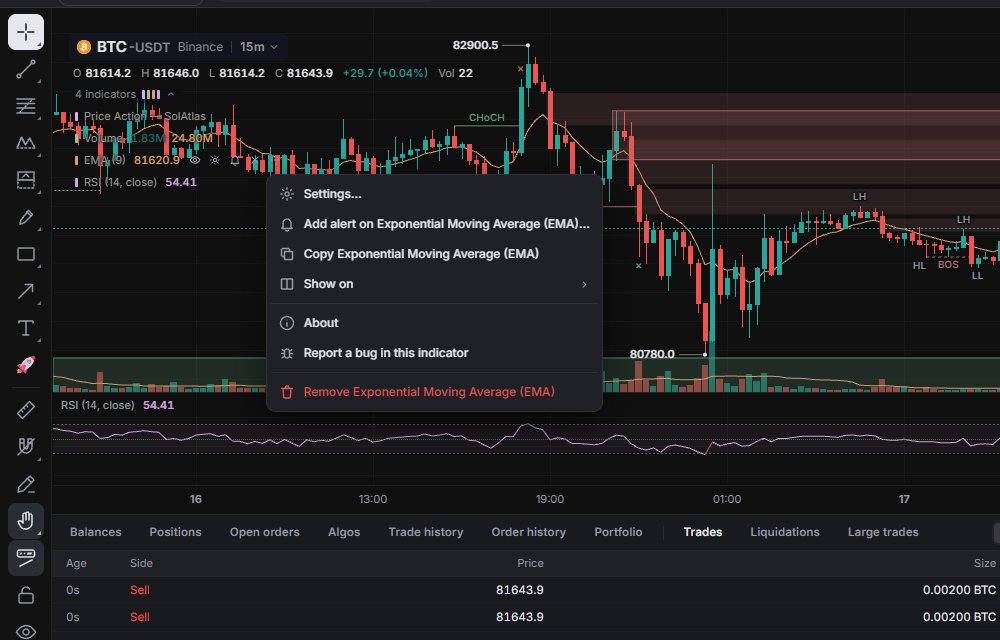Expand the Show on submenu arrow

click(x=584, y=284)
